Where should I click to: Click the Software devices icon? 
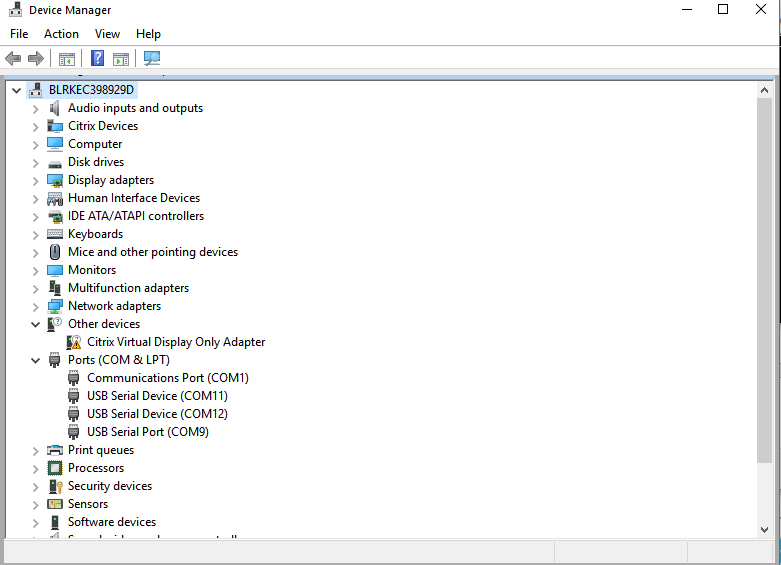pos(55,522)
